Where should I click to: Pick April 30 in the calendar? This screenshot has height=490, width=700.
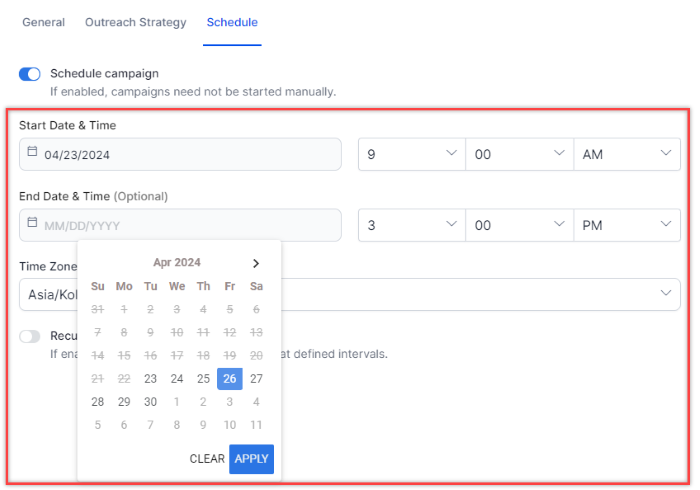tap(150, 401)
